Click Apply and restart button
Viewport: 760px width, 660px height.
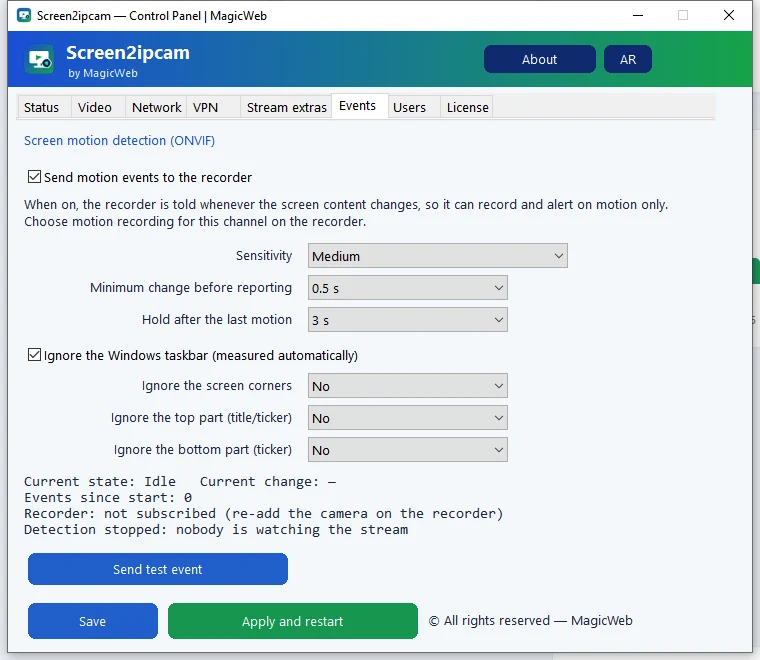tap(293, 621)
